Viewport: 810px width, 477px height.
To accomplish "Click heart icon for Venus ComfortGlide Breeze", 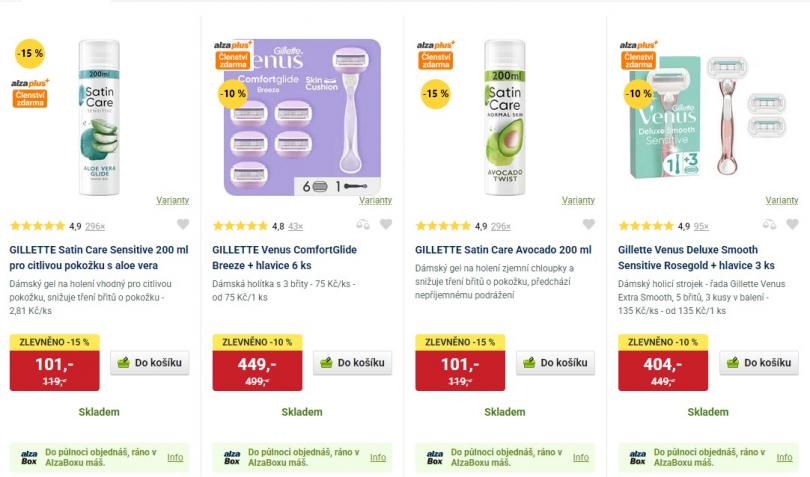I will (386, 225).
